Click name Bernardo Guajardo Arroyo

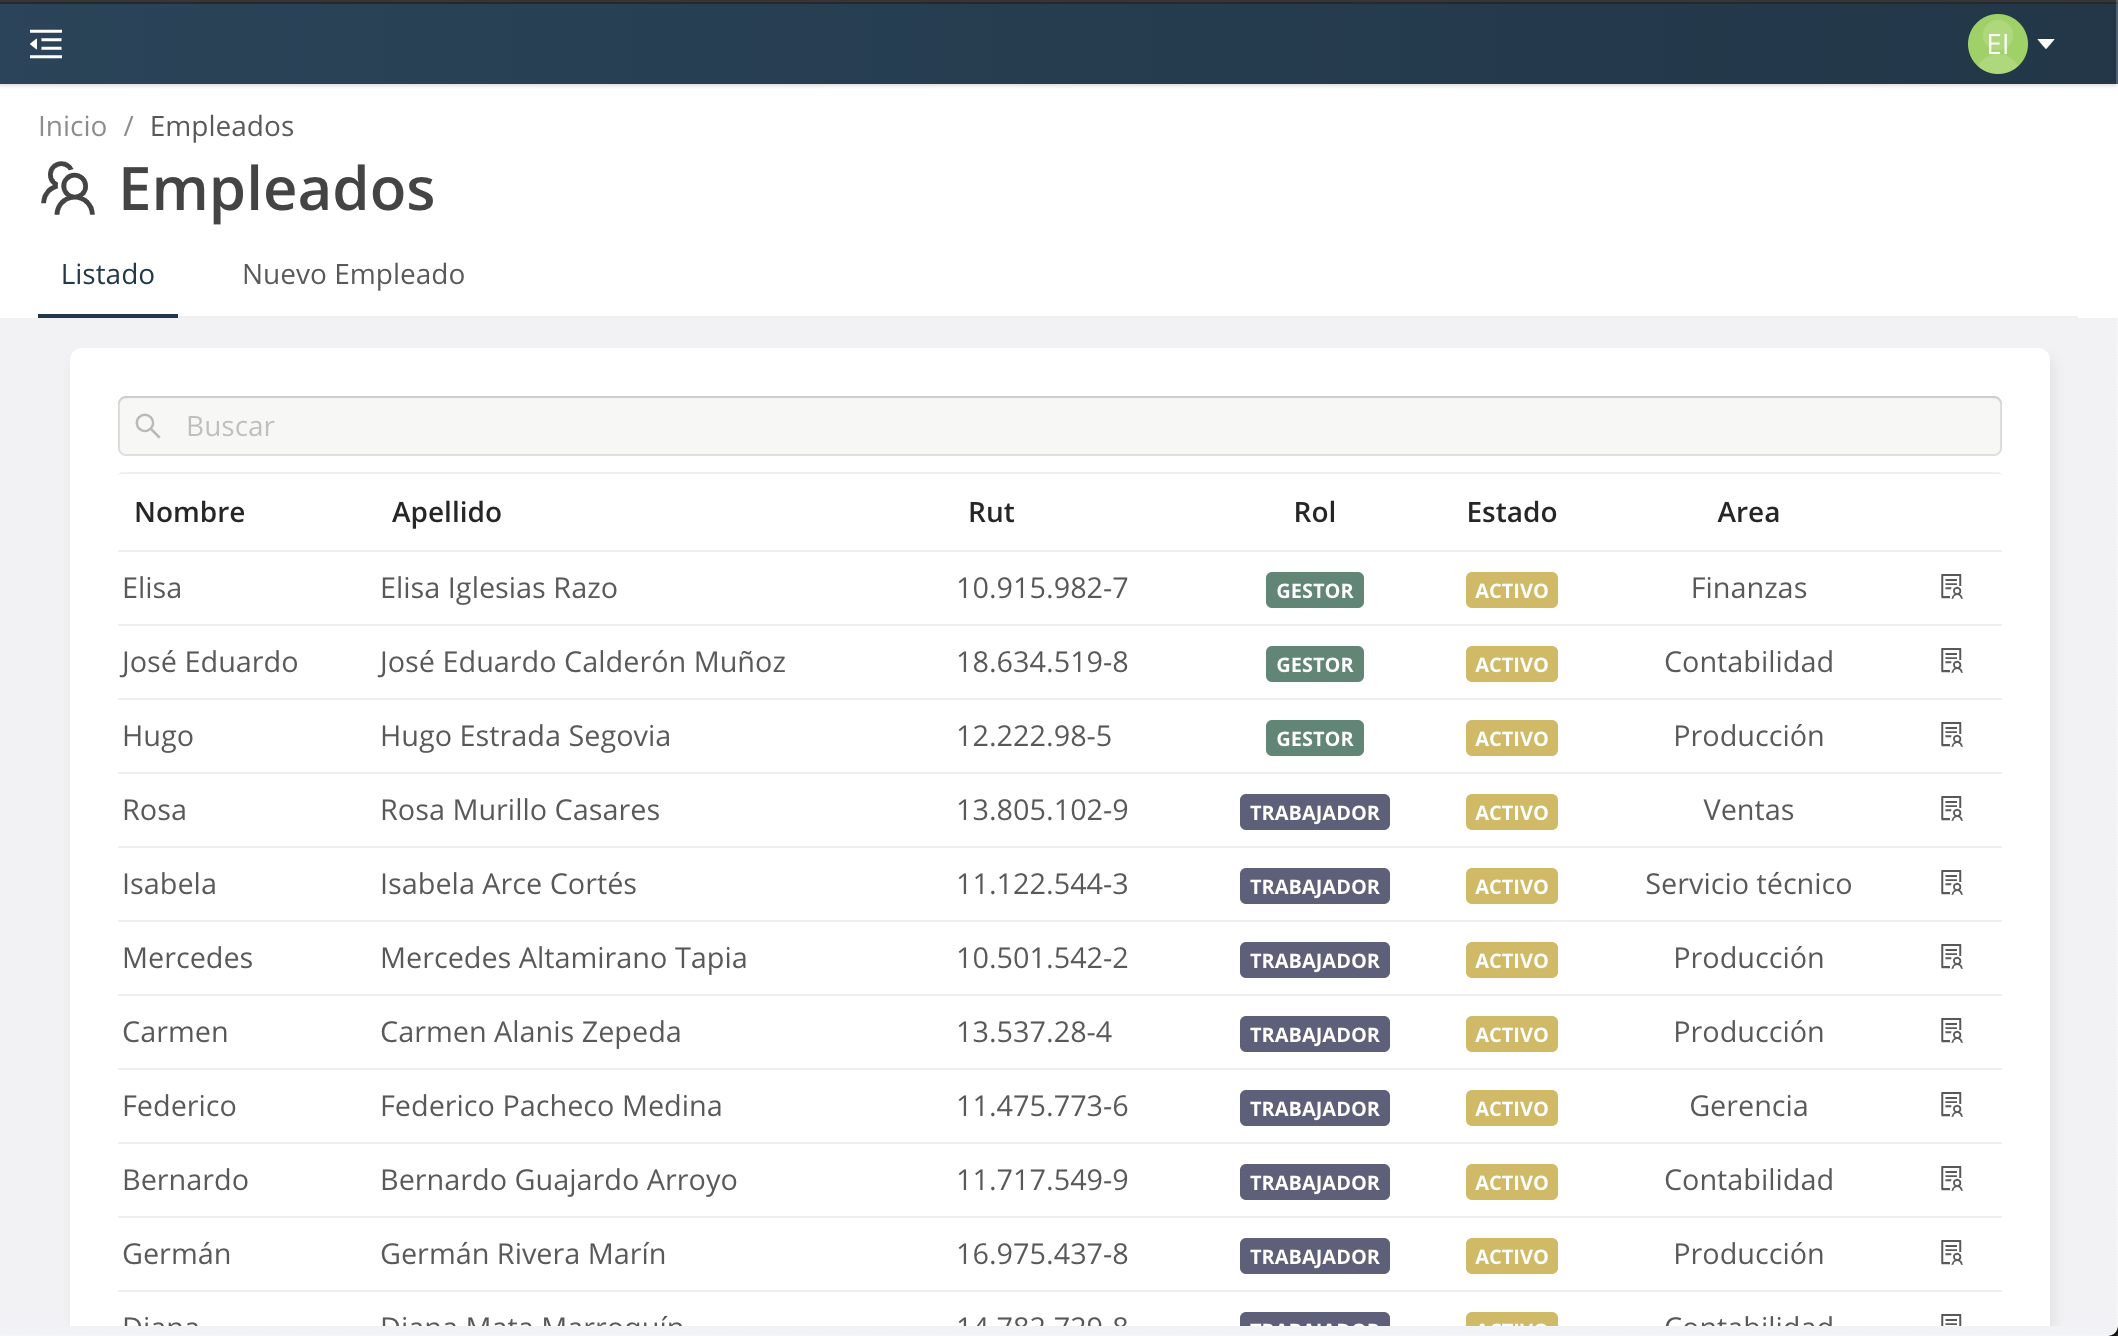558,1180
